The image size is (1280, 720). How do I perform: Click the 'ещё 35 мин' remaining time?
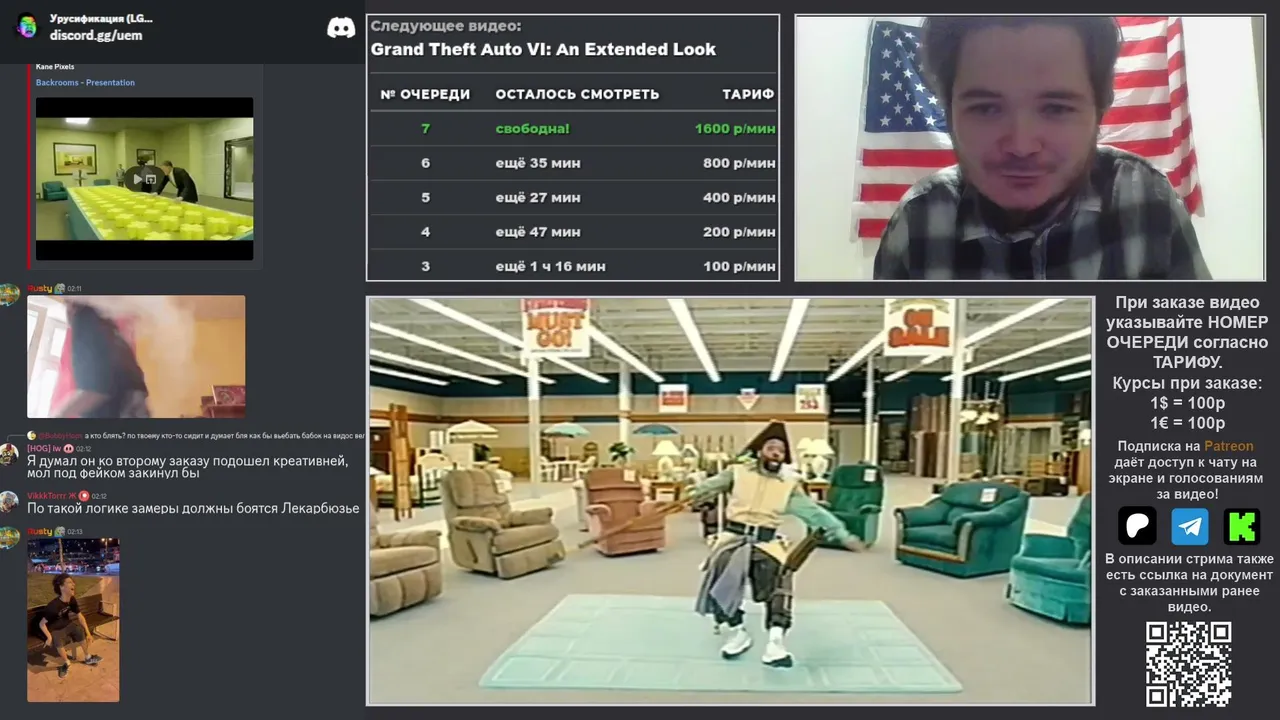[x=538, y=163]
